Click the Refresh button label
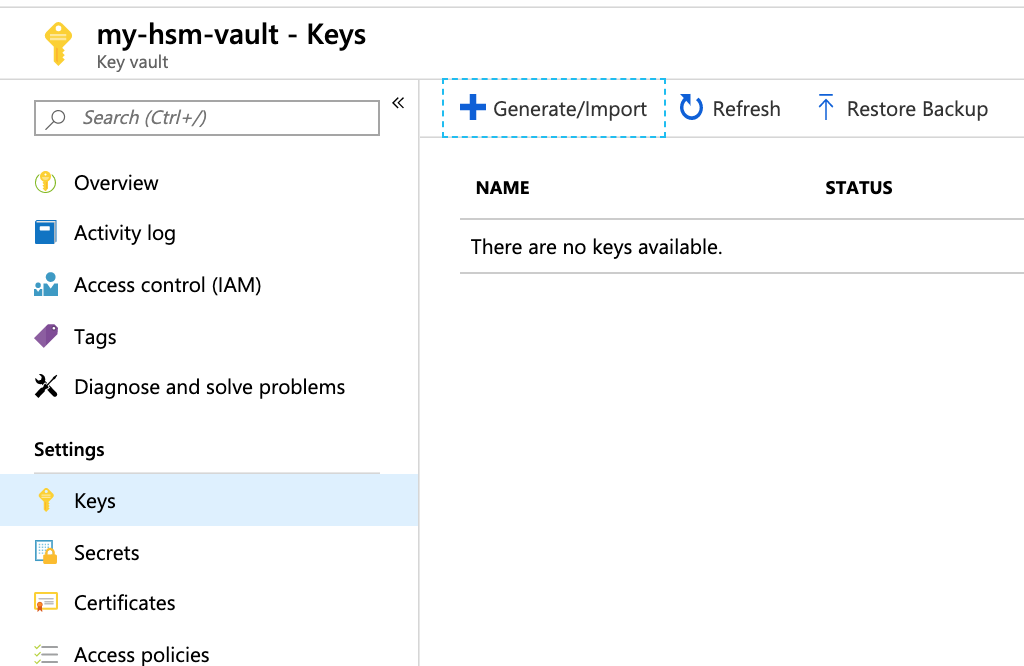 pyautogui.click(x=746, y=108)
